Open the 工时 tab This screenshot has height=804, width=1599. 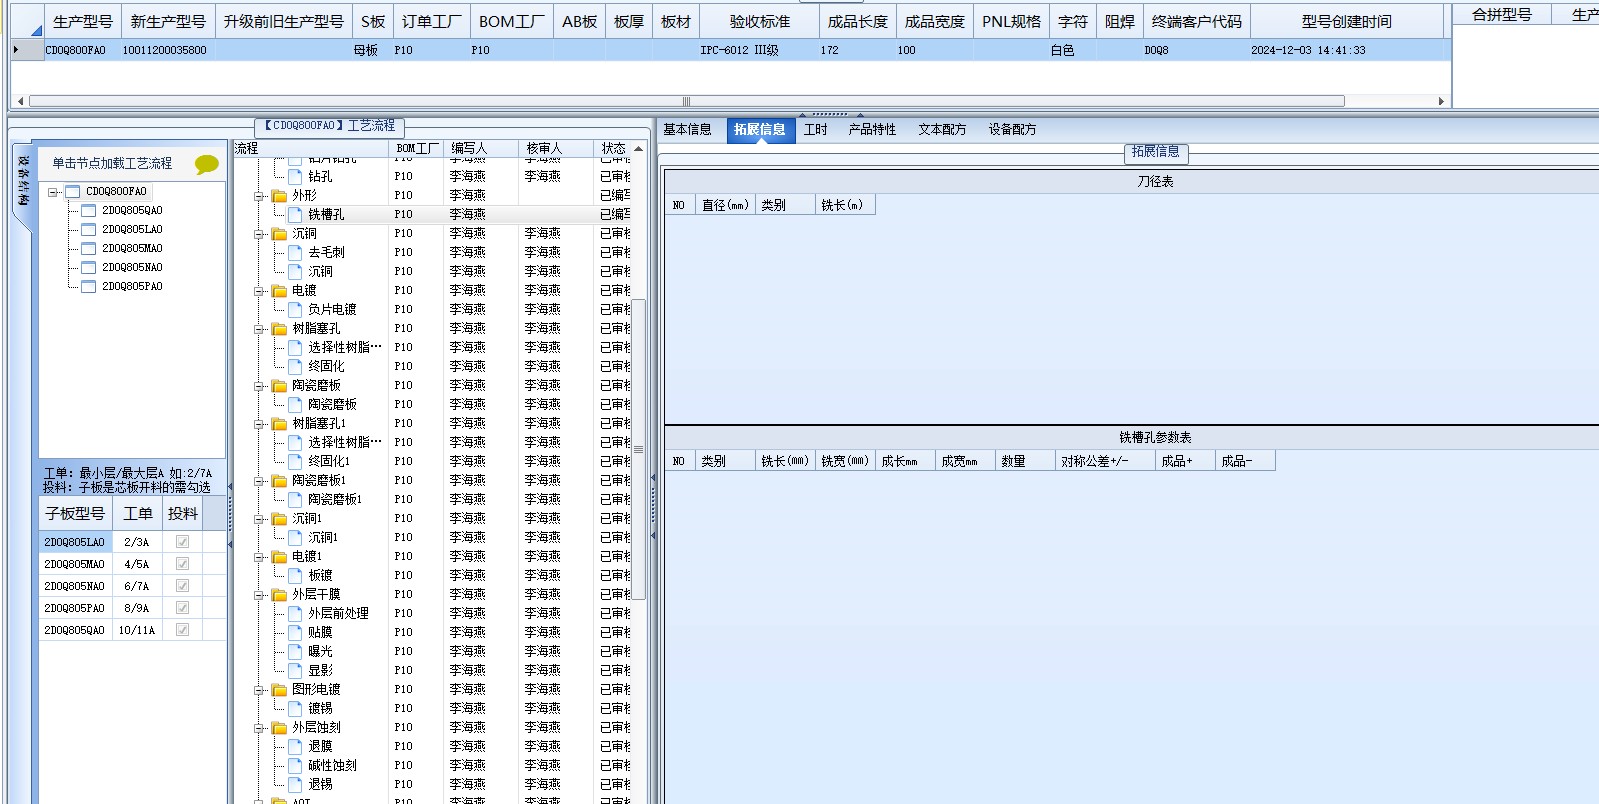coord(815,129)
